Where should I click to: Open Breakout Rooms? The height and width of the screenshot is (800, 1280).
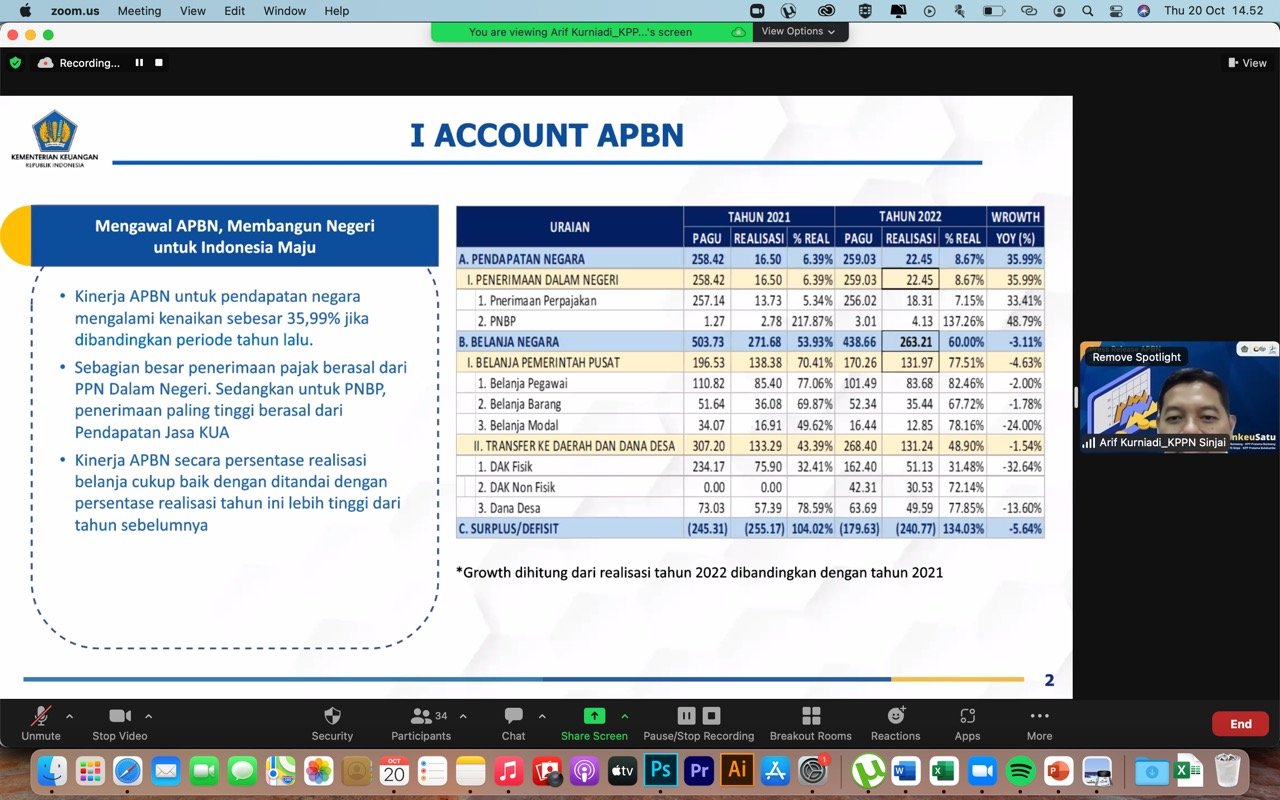click(x=810, y=716)
